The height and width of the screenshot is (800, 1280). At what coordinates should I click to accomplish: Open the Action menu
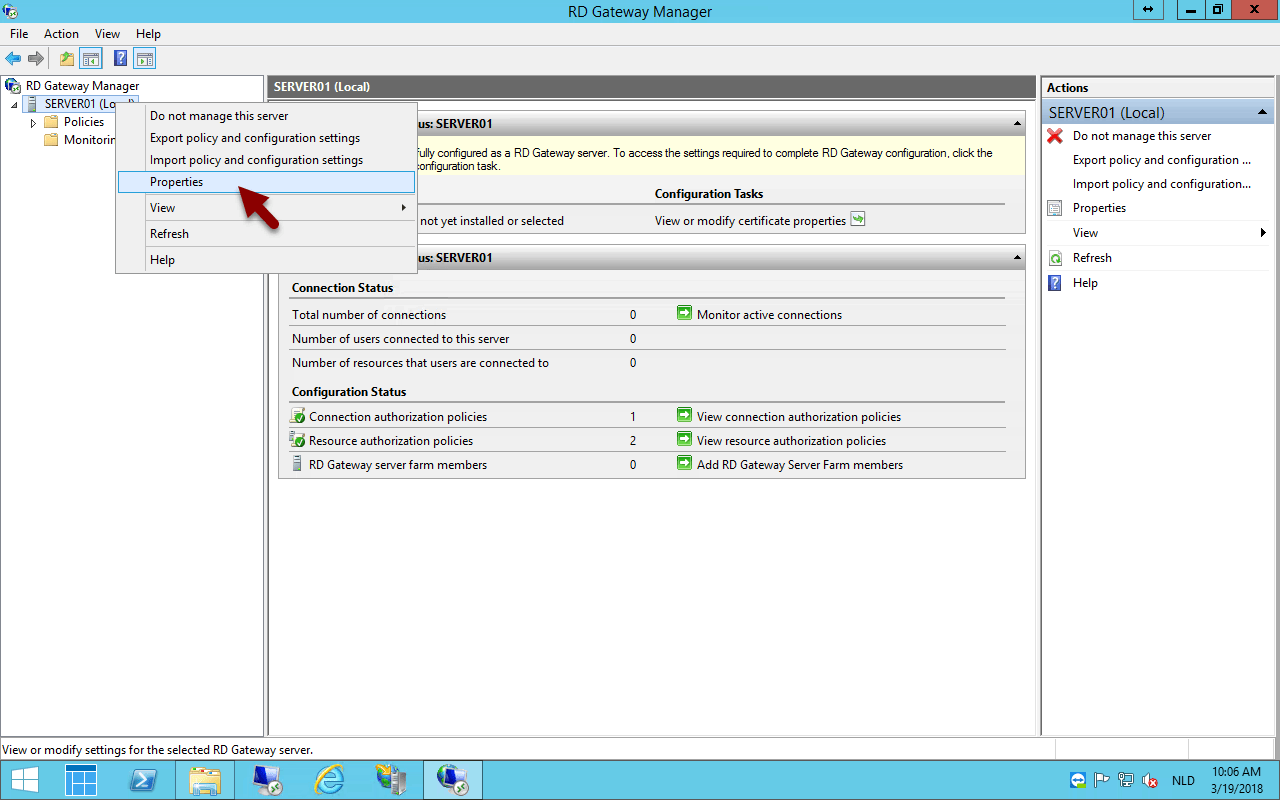pyautogui.click(x=61, y=34)
